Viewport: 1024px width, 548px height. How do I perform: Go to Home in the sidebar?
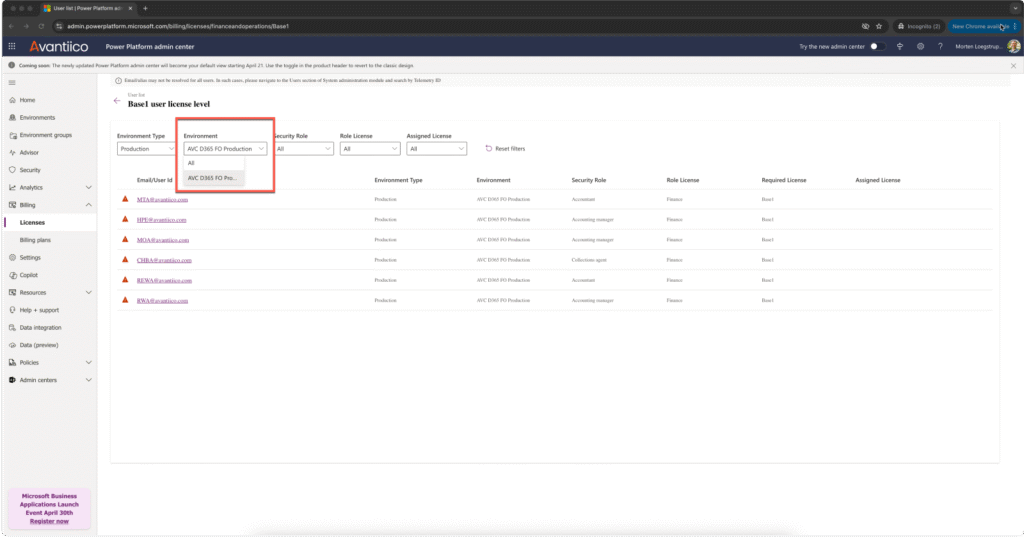pos(27,100)
